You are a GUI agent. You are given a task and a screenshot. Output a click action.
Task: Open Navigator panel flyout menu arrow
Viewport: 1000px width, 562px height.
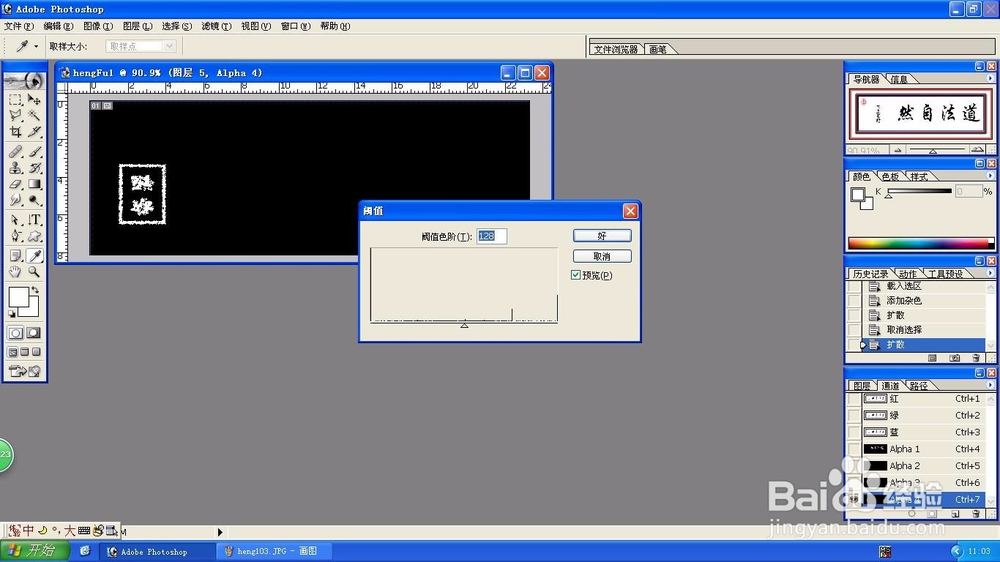(x=990, y=79)
